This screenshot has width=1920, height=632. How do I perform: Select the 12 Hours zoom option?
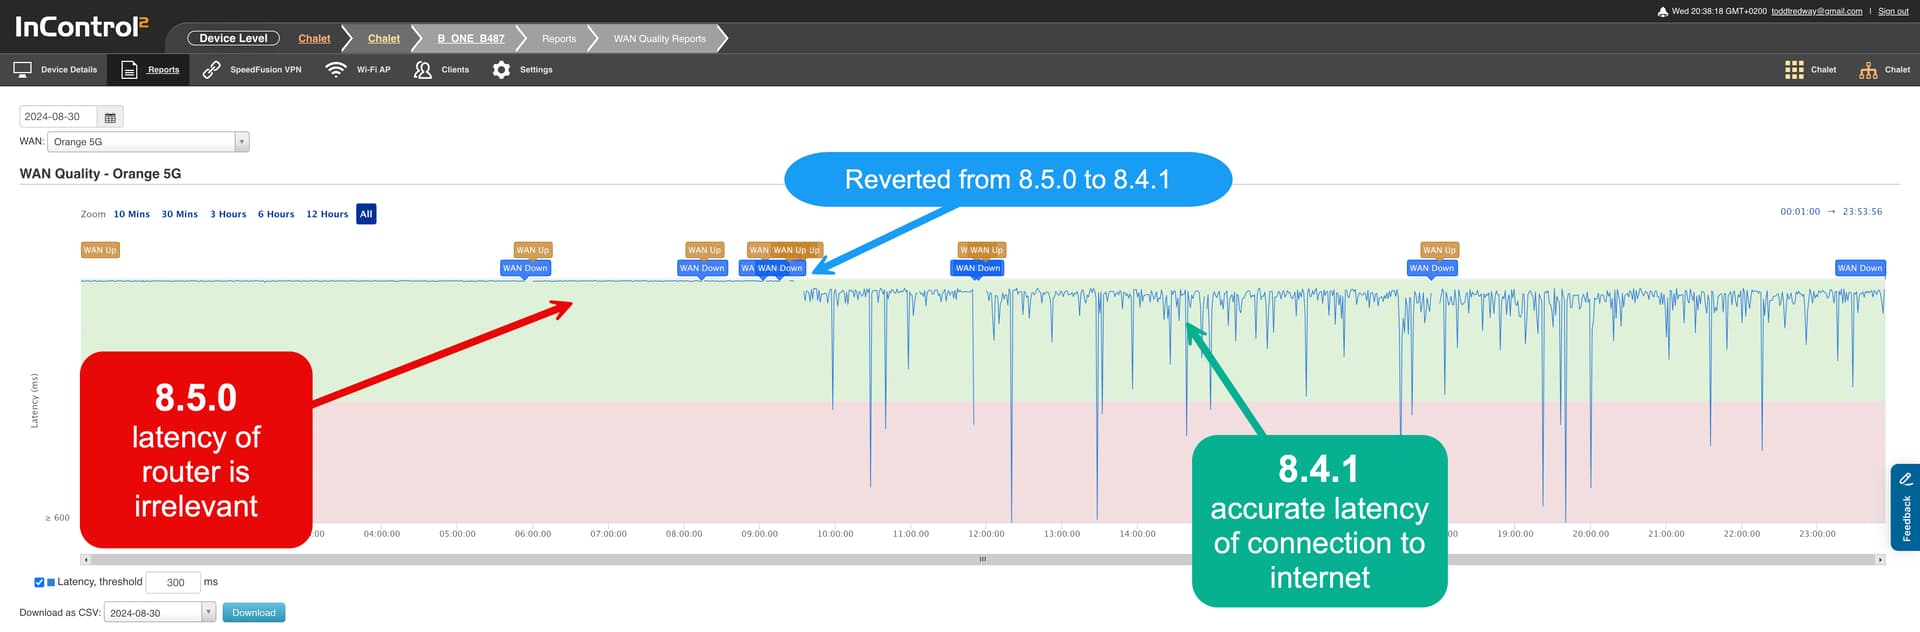327,214
